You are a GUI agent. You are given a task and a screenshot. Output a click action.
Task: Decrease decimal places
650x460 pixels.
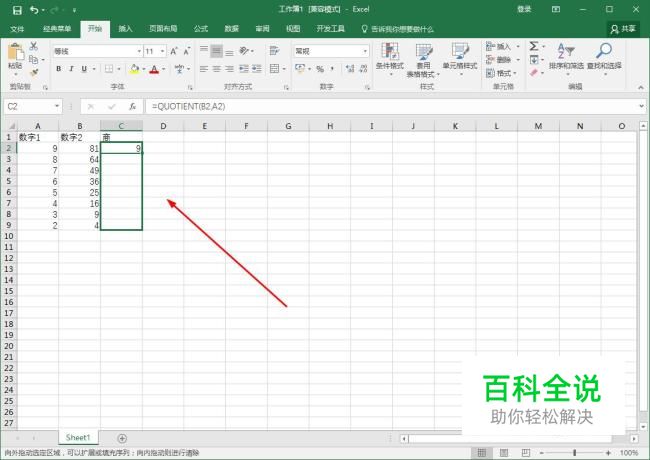364,69
